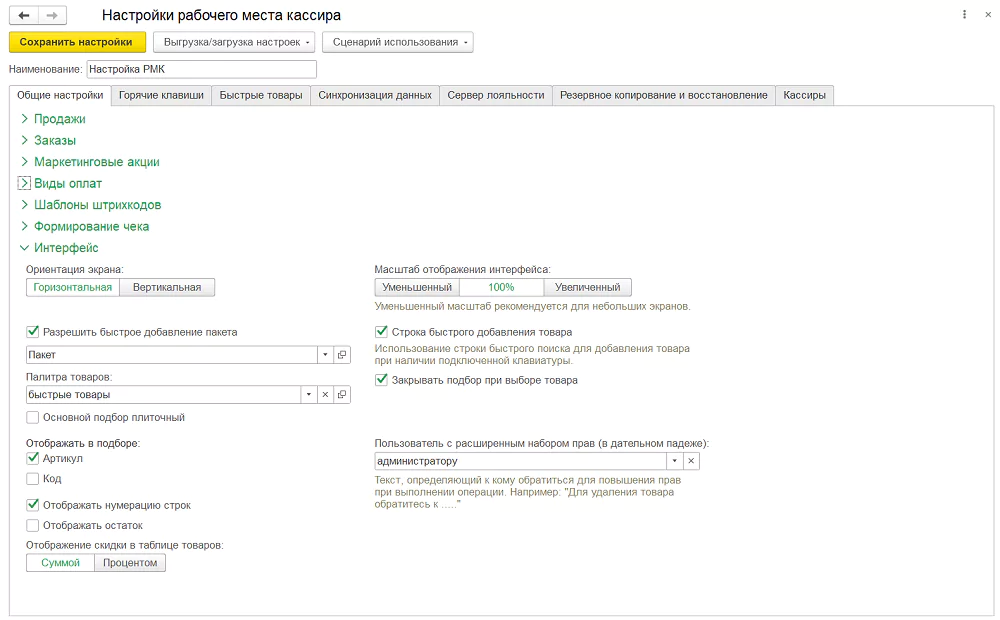The height and width of the screenshot is (620, 1000).
Task: Enable Основной подбор плиточный checkbox
Action: (33, 417)
